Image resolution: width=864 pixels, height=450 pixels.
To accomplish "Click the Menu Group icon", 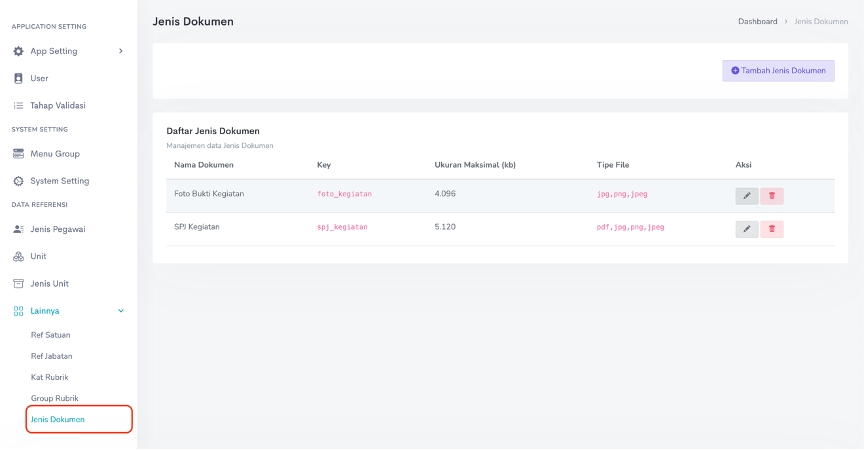I will coord(18,154).
